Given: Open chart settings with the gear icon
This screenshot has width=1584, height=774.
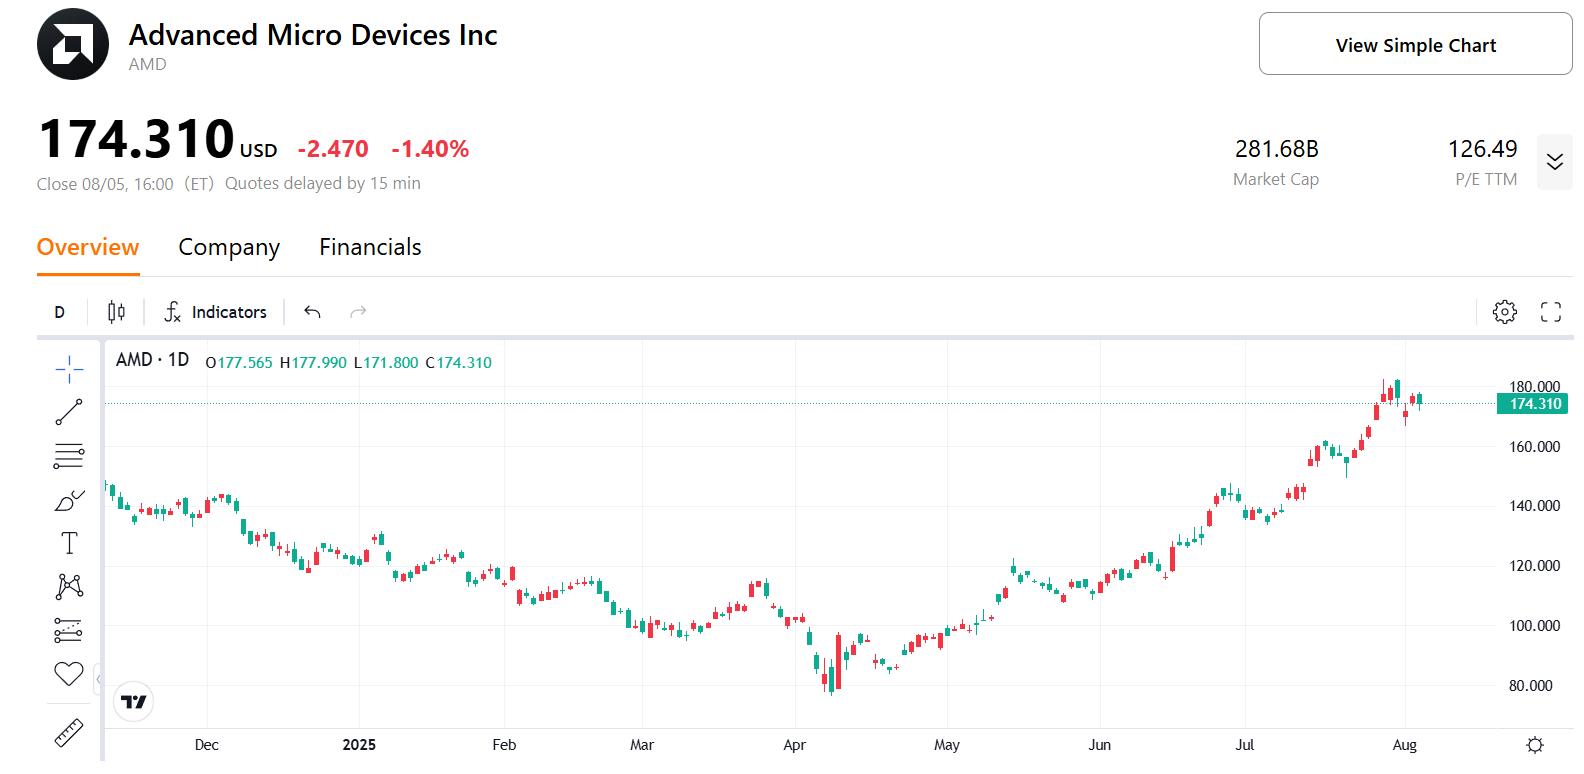Looking at the screenshot, I should tap(1505, 311).
